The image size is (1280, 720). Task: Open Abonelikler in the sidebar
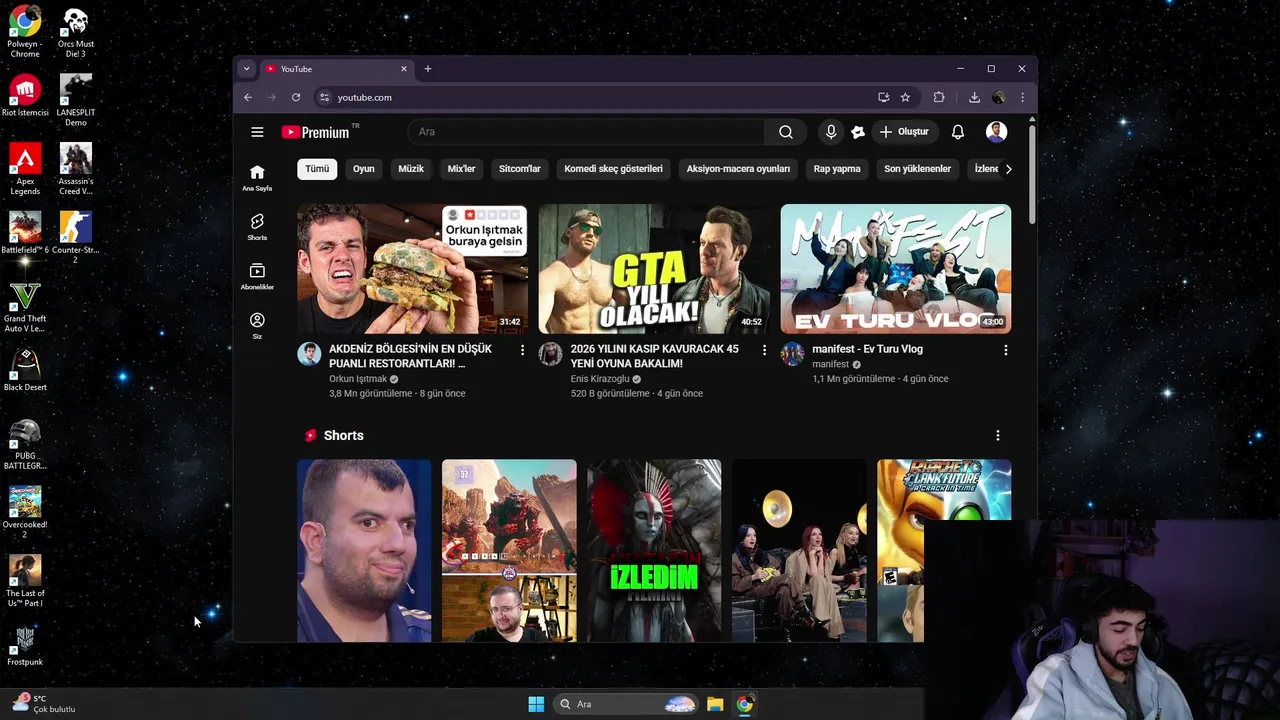(257, 276)
